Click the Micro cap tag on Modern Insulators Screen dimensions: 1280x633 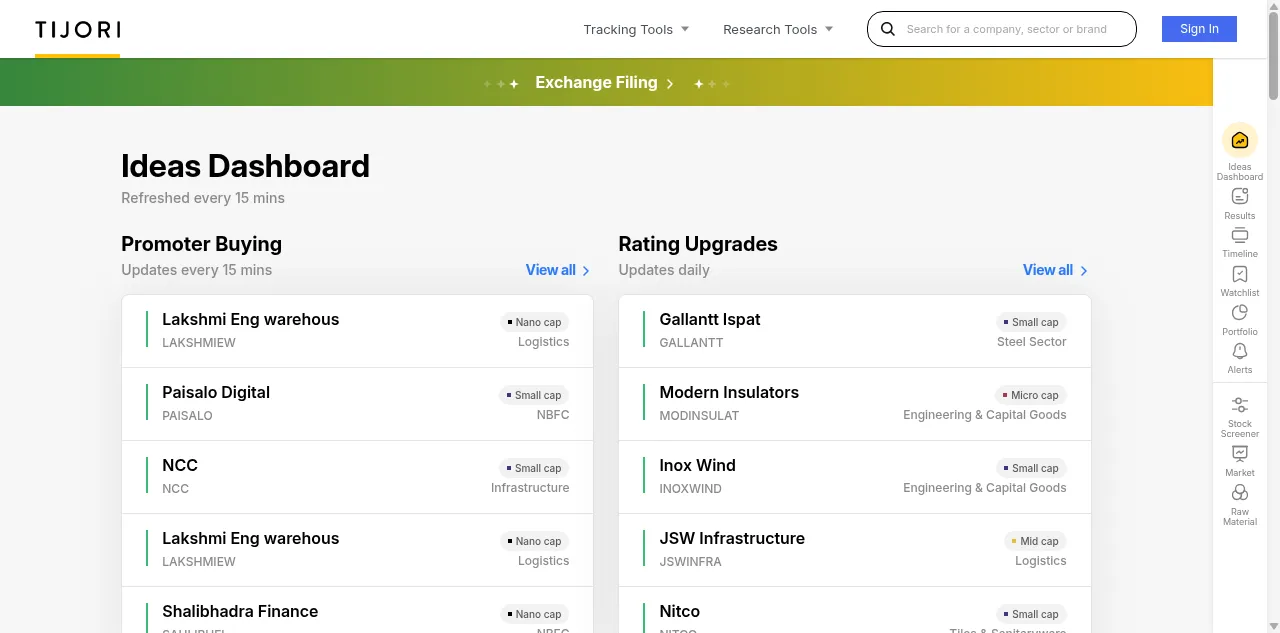click(x=1030, y=395)
